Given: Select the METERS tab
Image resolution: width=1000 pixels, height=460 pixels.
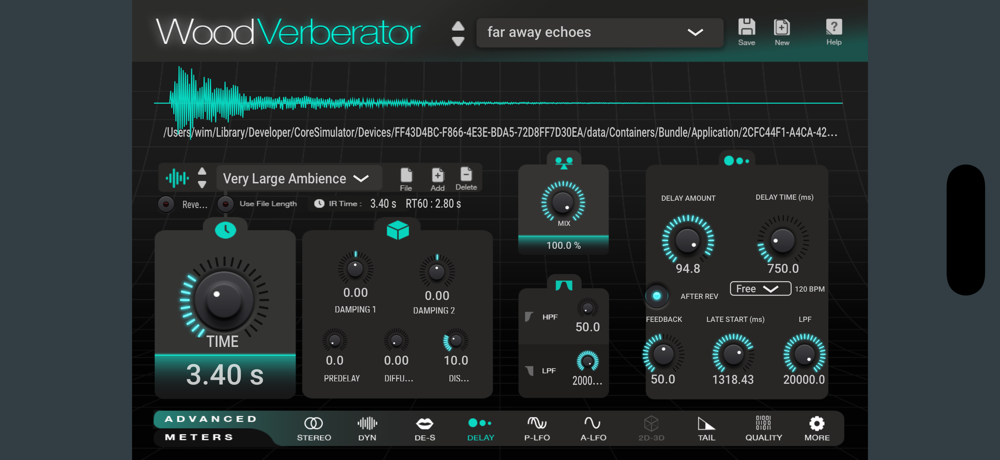Looking at the screenshot, I should (199, 438).
